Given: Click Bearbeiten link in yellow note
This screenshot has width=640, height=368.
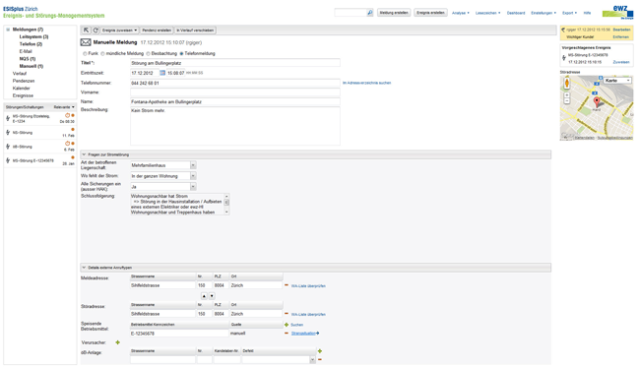Looking at the screenshot, I should (622, 30).
